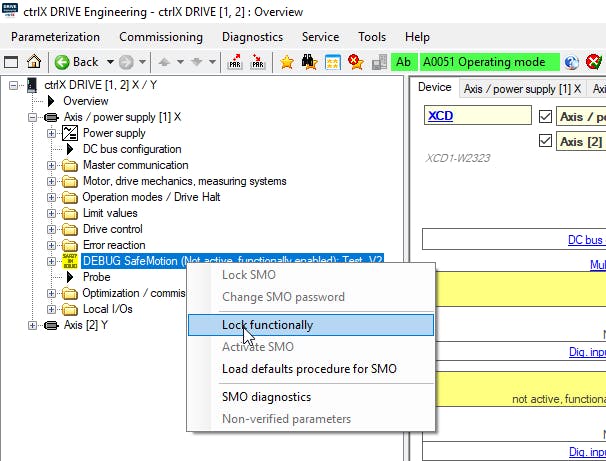606x461 pixels.
Task: Open the Service menu
Action: tap(320, 37)
